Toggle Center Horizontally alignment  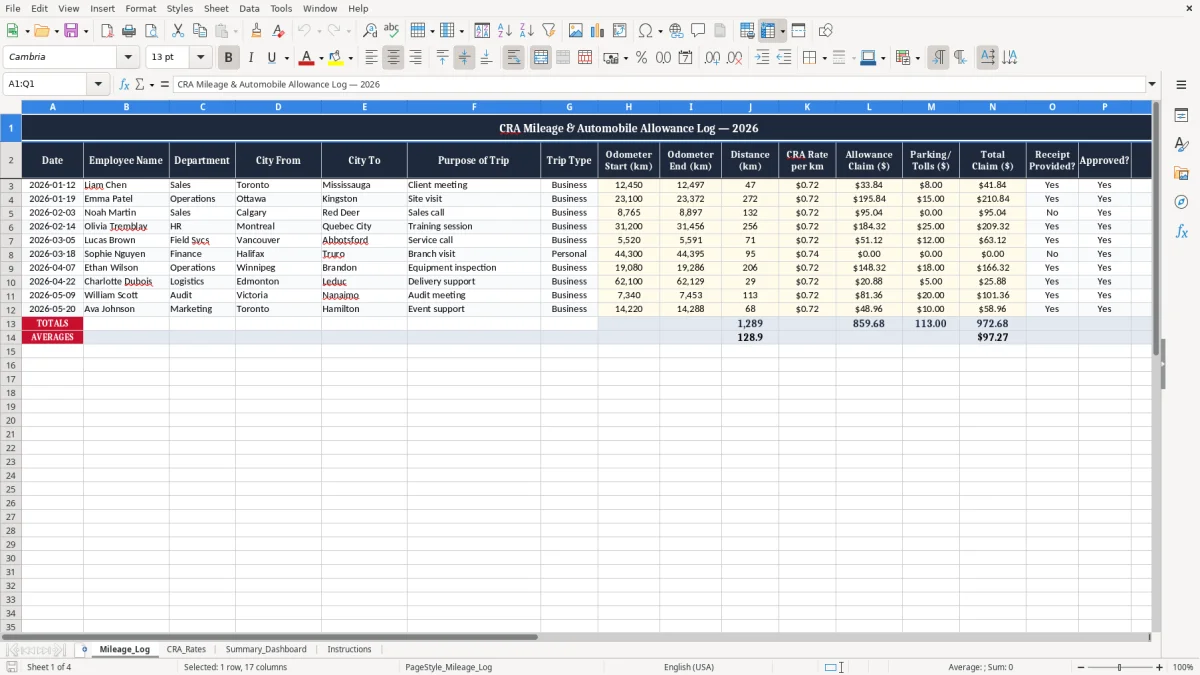393,58
